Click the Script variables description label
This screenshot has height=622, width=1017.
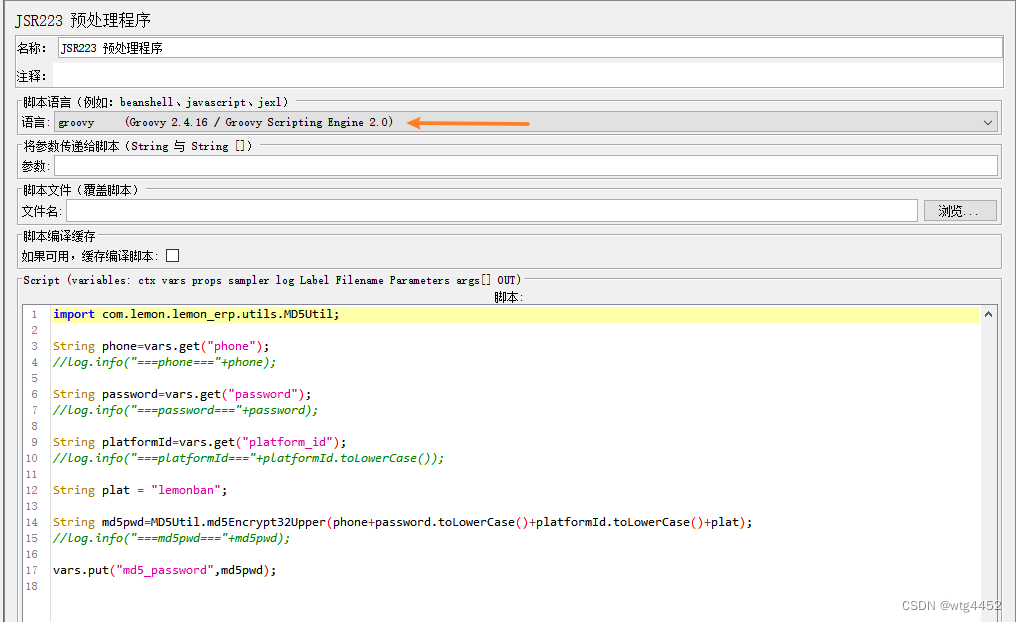coord(272,280)
